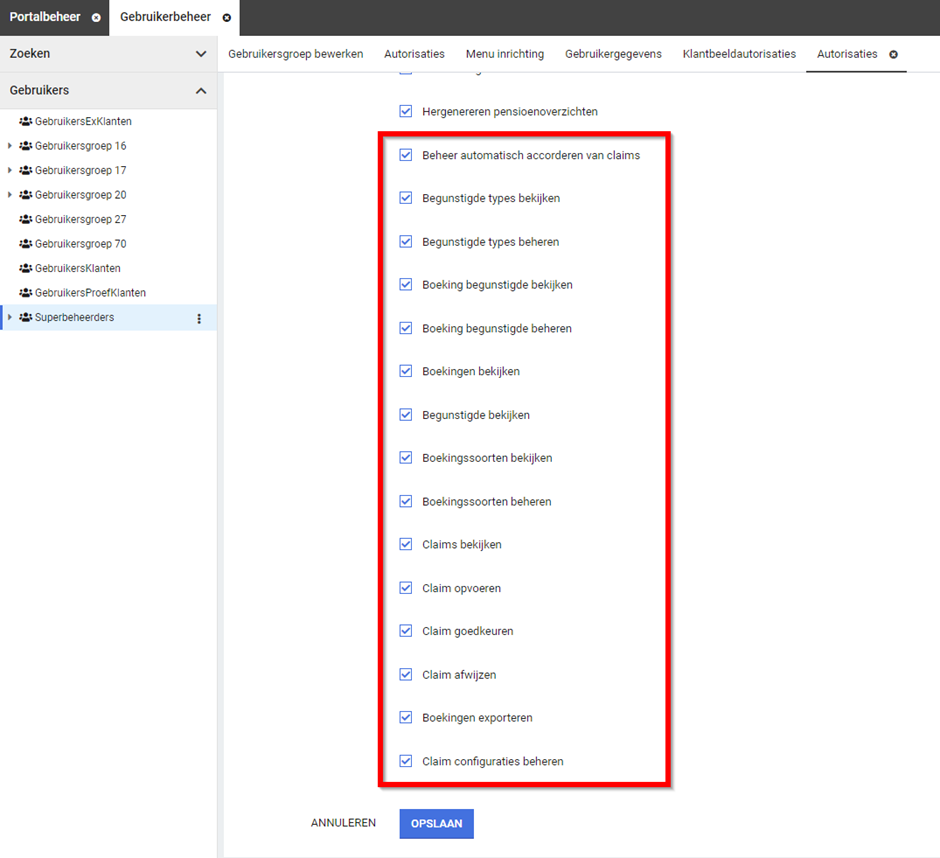Toggle the Claim goedkeuren checkbox
The image size is (940, 858).
point(405,631)
